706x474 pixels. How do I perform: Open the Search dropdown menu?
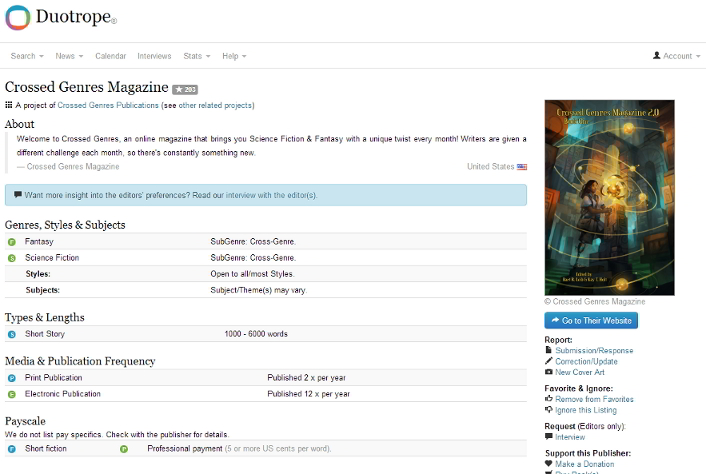[27, 56]
